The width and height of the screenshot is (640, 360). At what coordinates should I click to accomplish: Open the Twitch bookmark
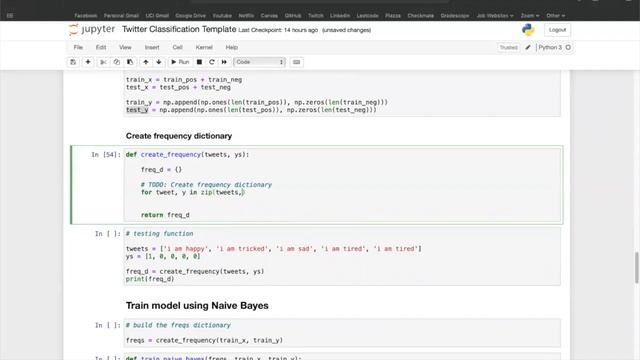pos(316,16)
